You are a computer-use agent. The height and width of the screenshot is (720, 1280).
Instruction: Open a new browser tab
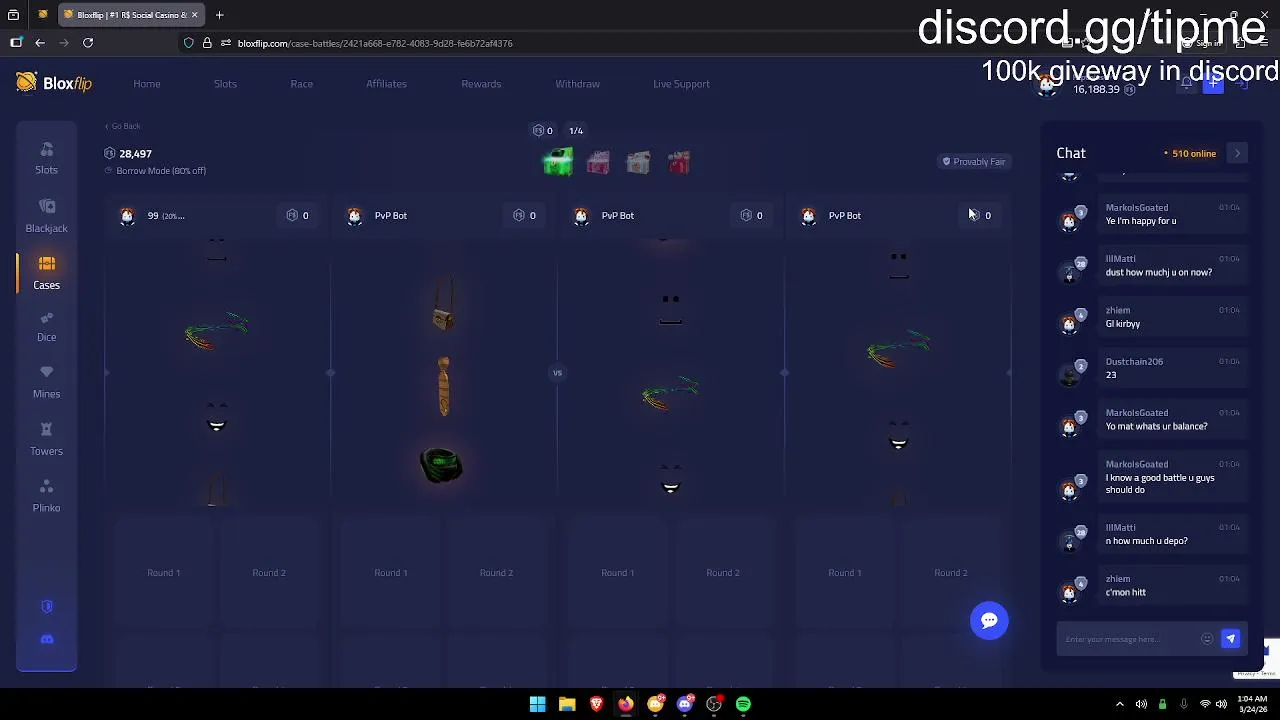click(x=219, y=15)
